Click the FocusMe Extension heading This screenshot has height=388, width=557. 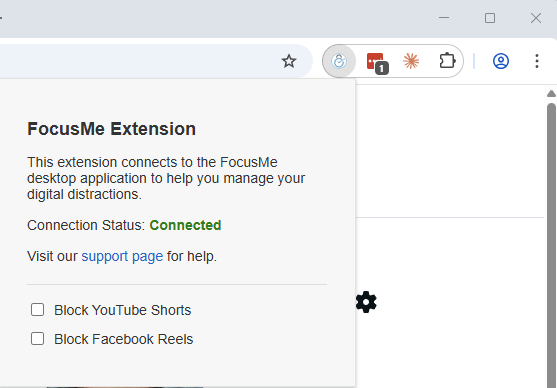(112, 129)
